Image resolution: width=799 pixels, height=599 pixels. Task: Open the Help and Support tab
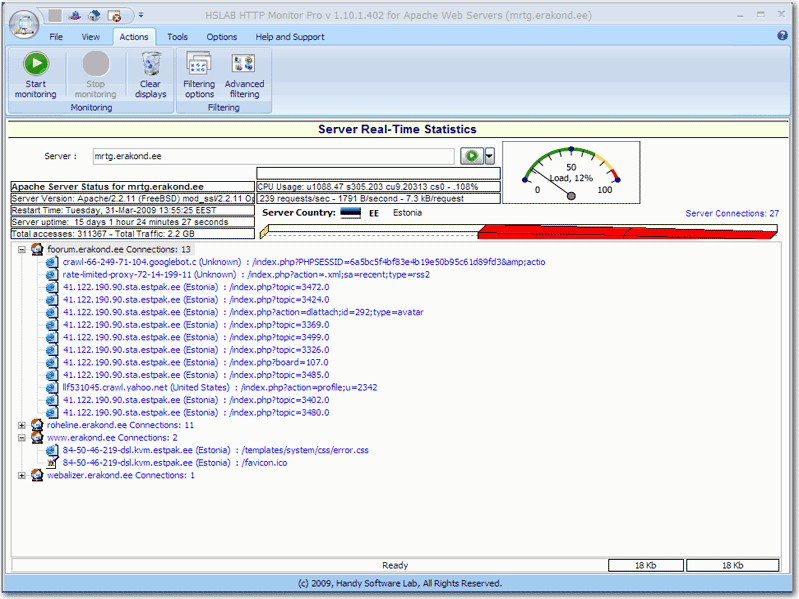point(290,37)
